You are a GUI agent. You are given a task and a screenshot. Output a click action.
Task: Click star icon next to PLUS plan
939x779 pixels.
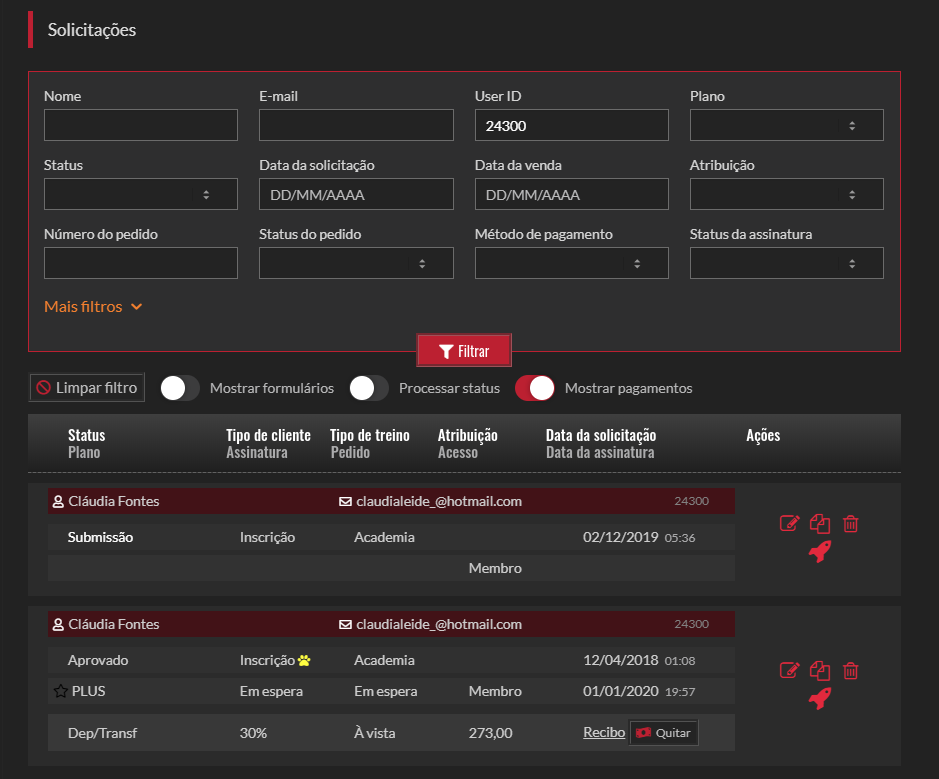(x=60, y=691)
